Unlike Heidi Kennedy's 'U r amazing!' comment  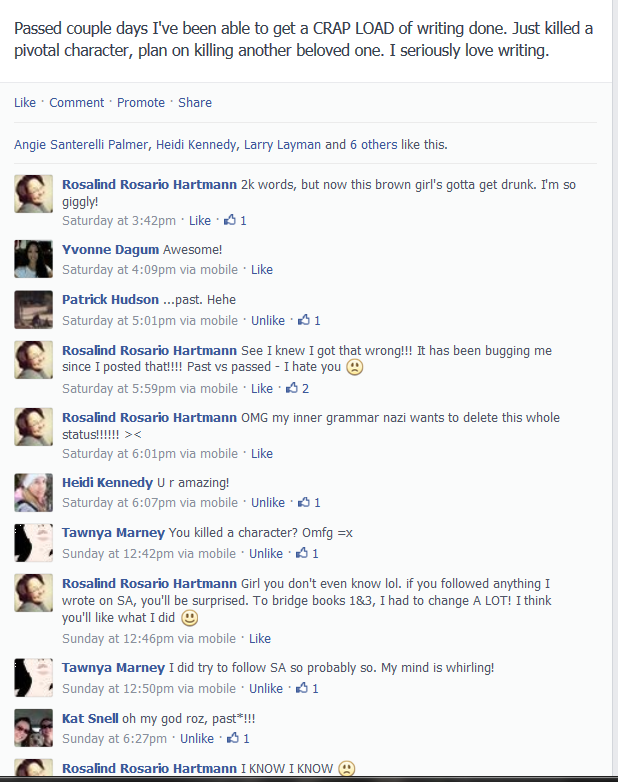(268, 502)
